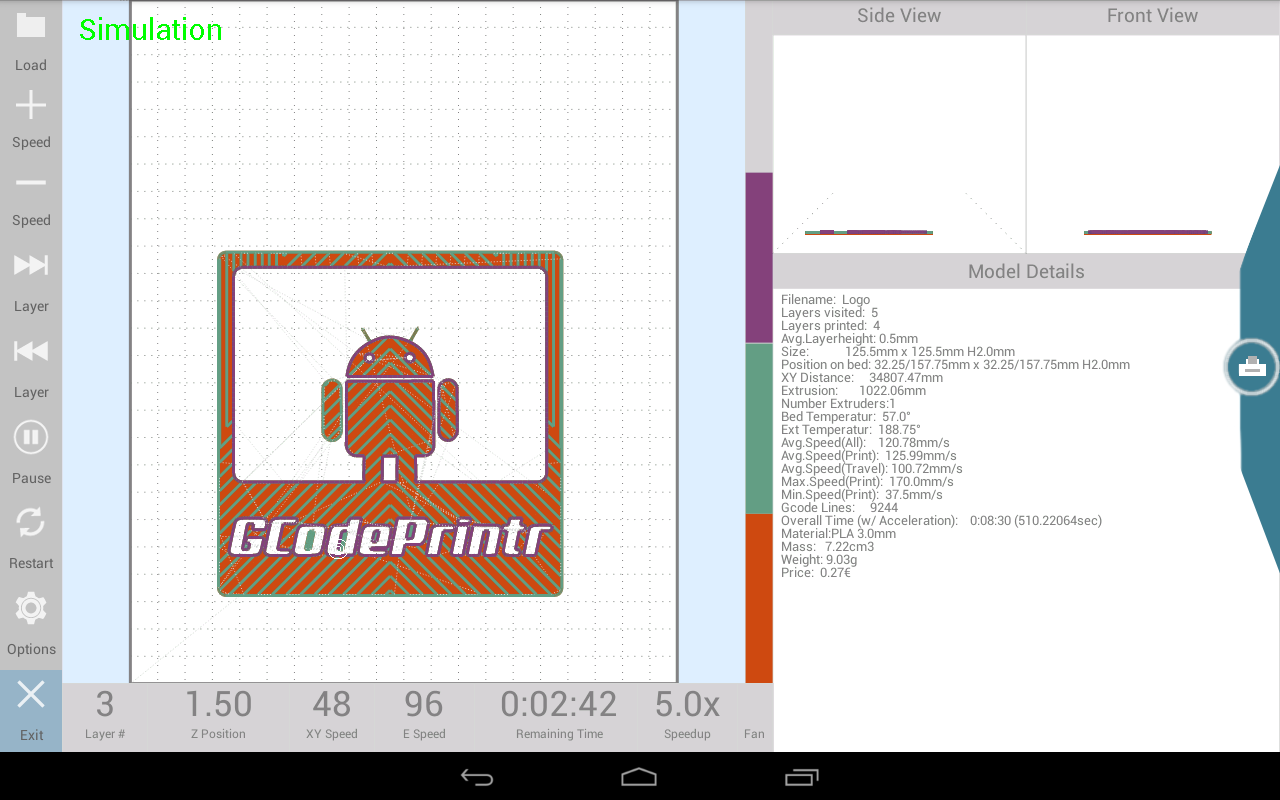
Task: Tap the GCodePrintr text in preview
Action: point(390,538)
